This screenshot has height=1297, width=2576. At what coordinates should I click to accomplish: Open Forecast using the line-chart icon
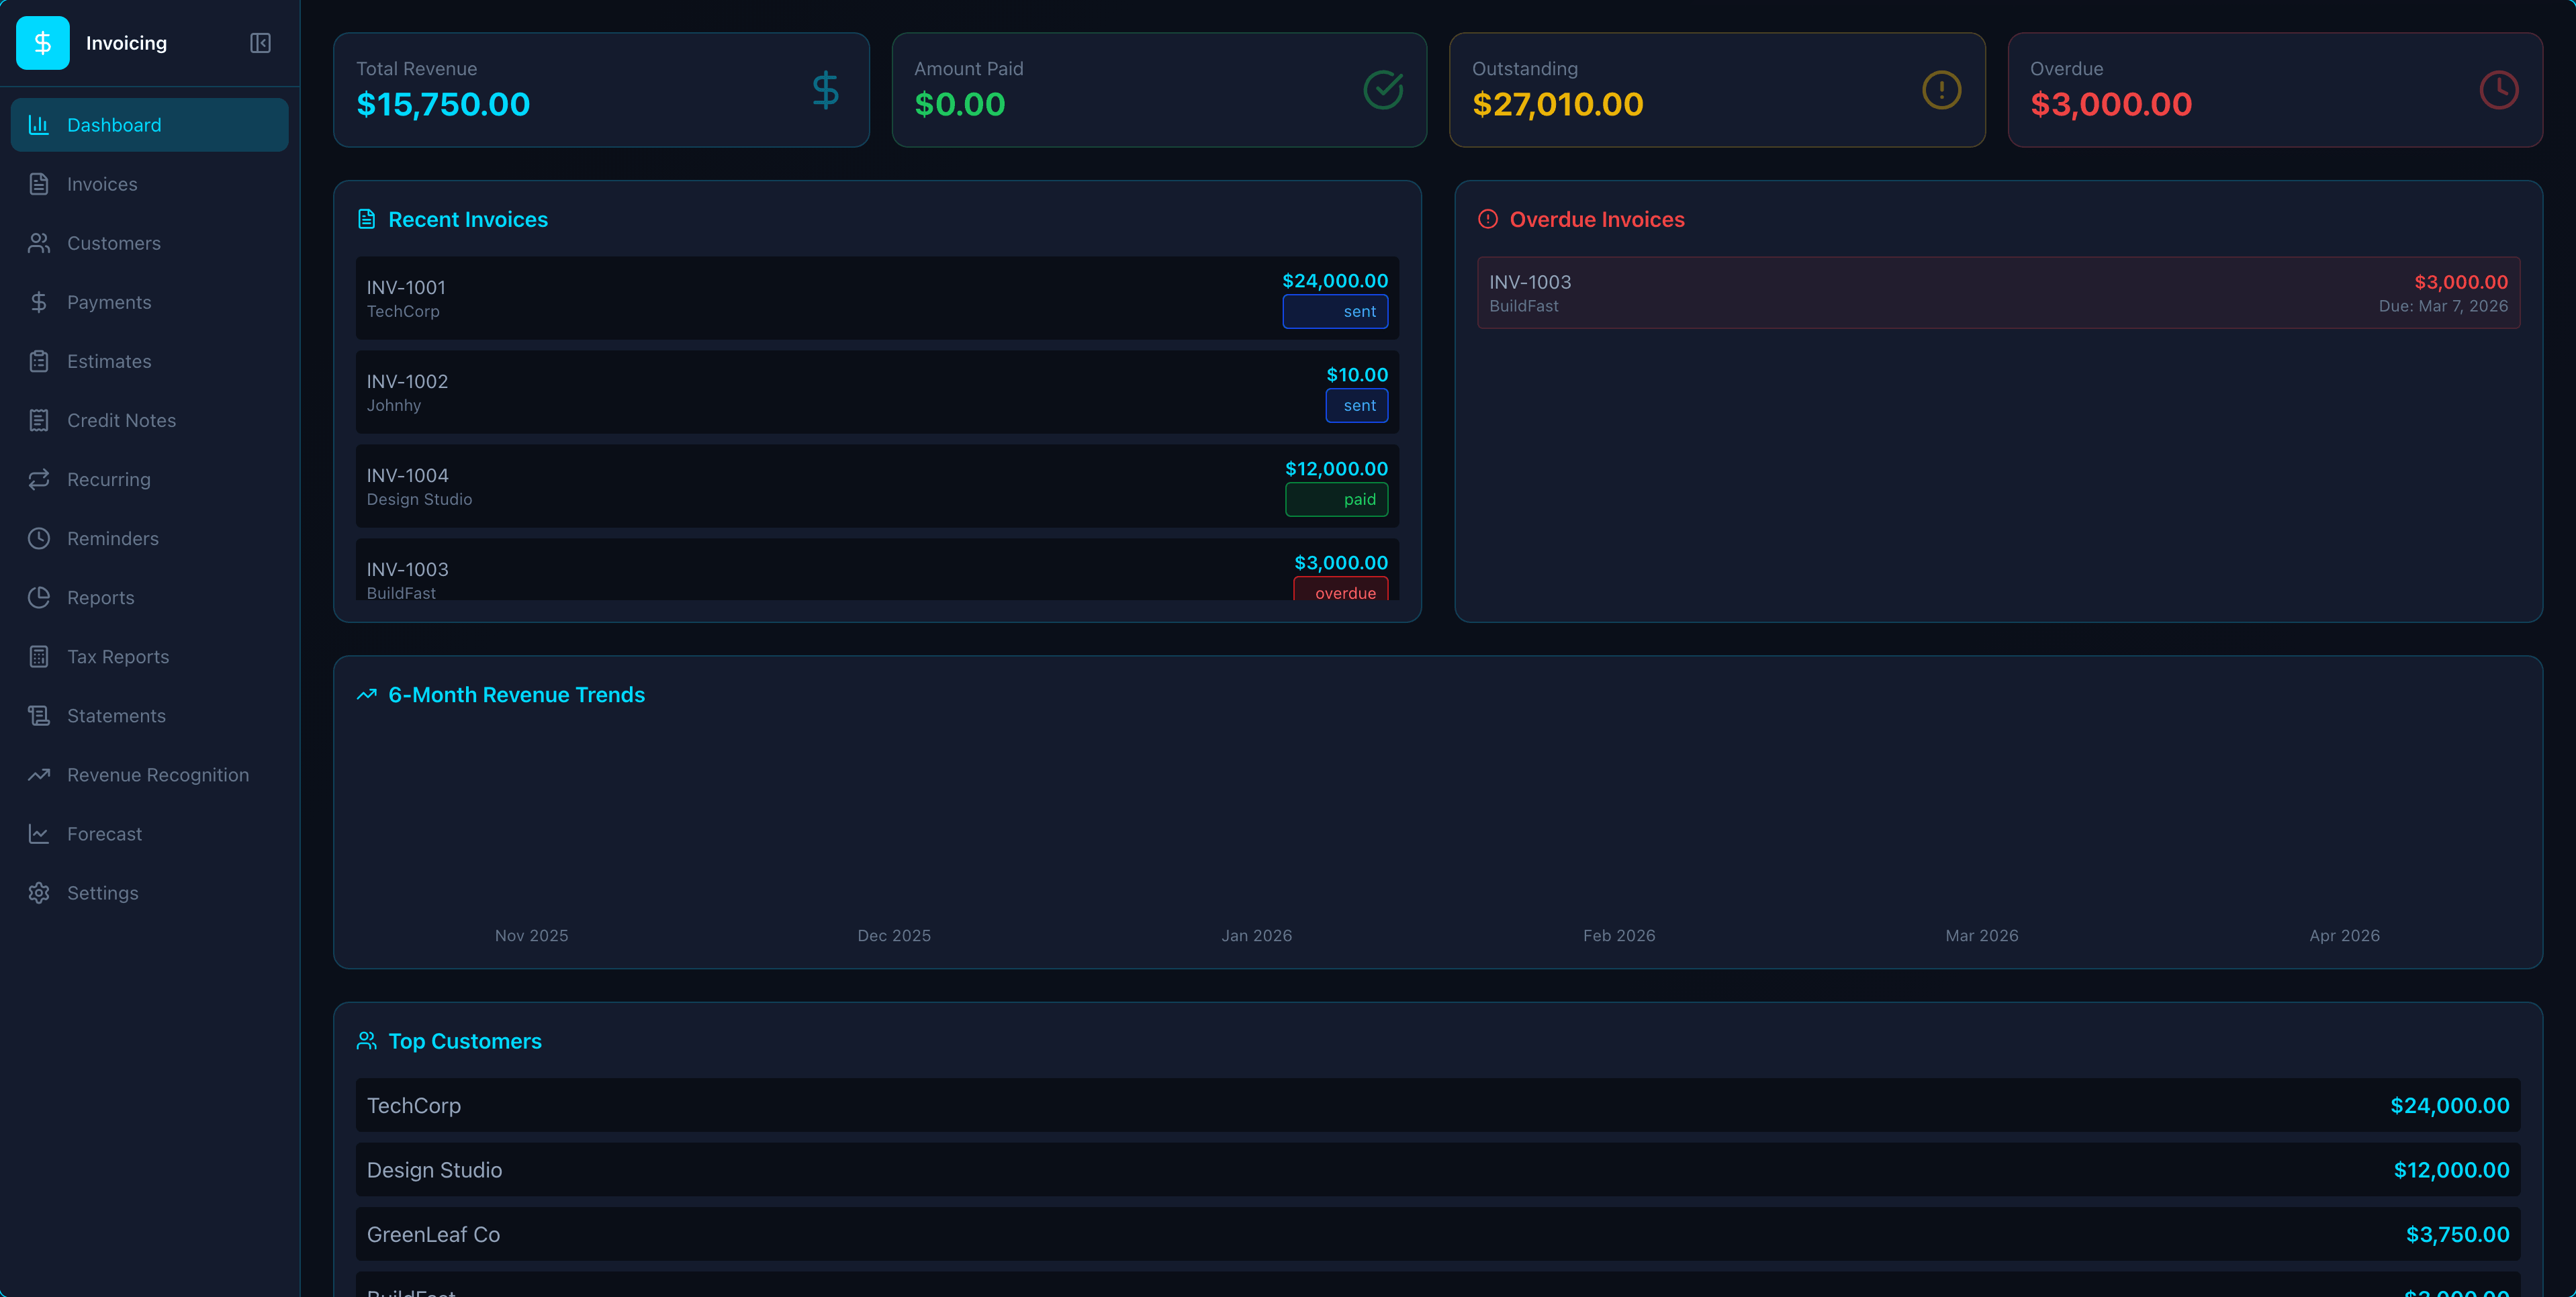(39, 833)
